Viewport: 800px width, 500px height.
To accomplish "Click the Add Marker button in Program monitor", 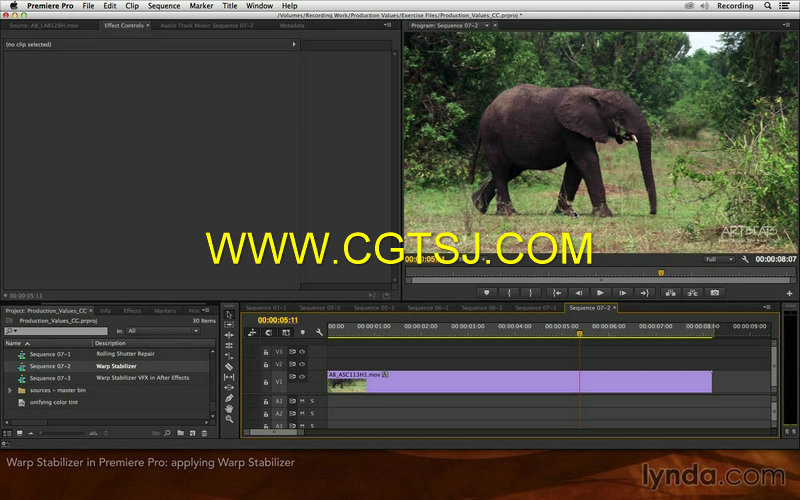I will tap(487, 293).
